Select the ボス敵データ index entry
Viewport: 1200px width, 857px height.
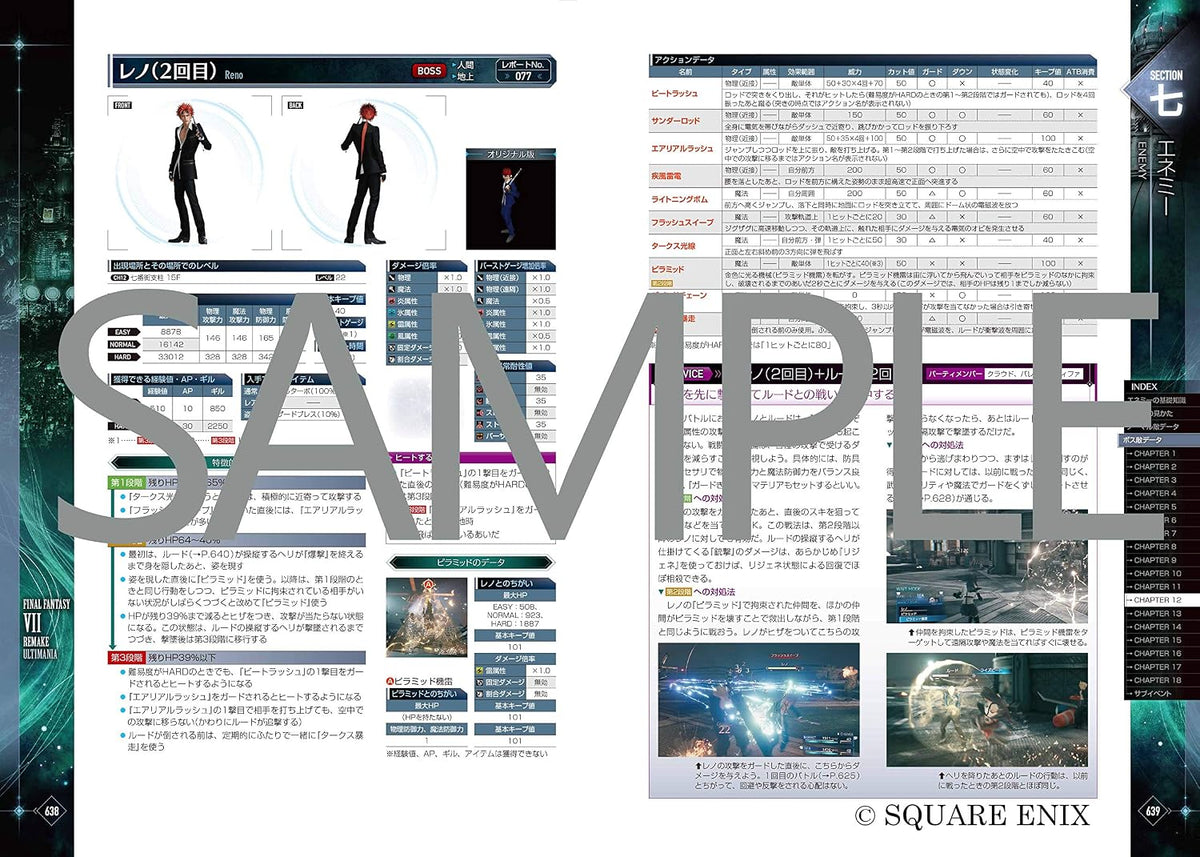1158,439
